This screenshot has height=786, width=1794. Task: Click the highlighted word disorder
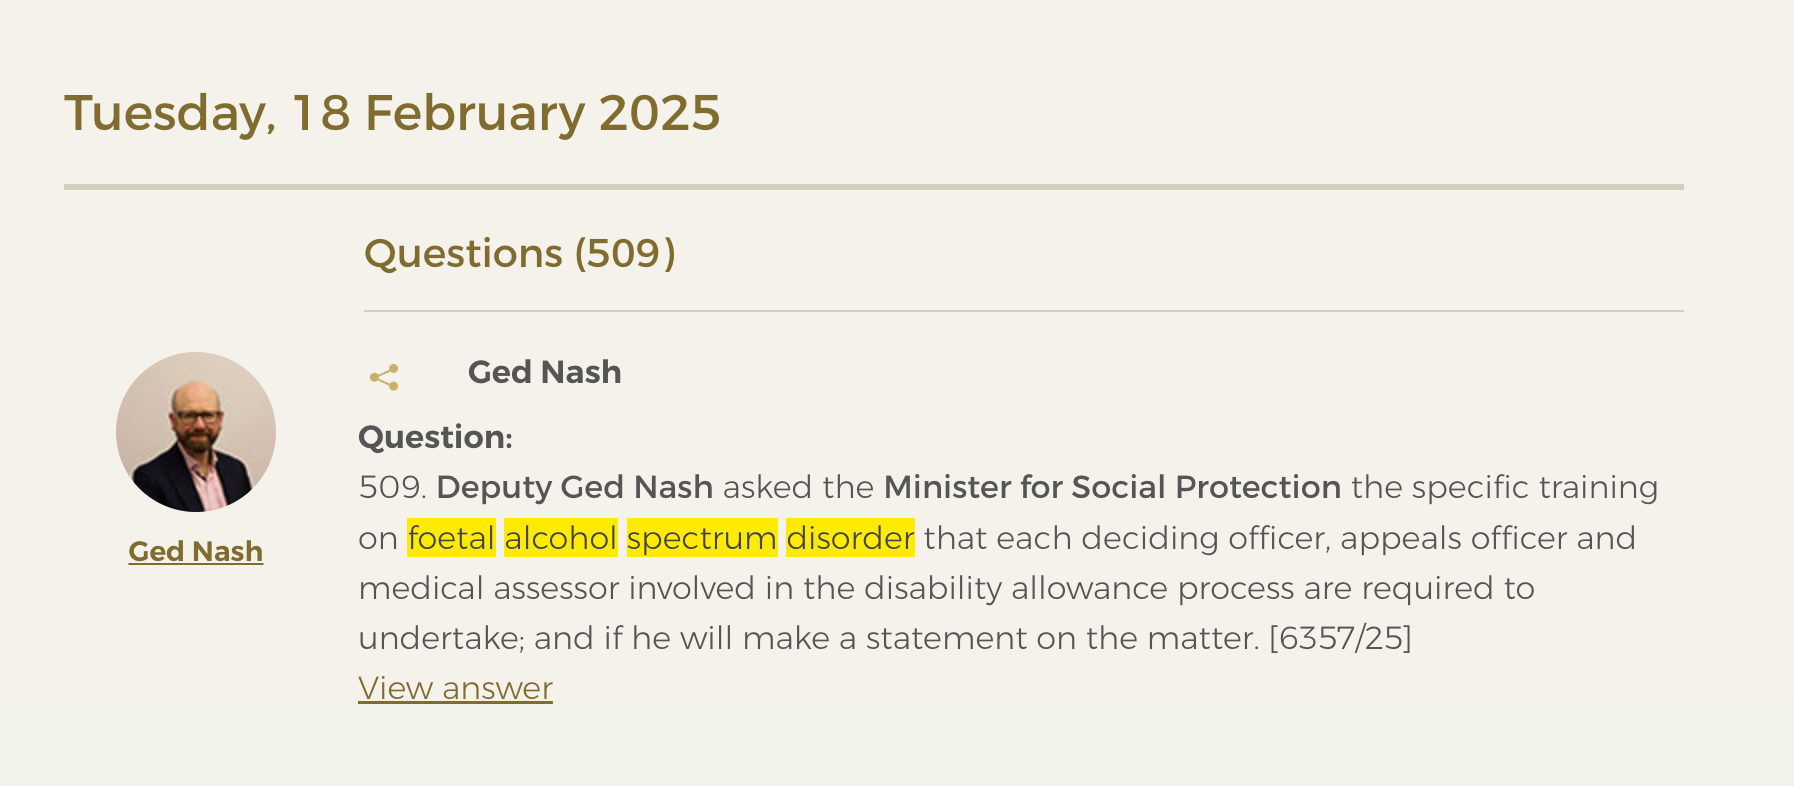pos(850,538)
